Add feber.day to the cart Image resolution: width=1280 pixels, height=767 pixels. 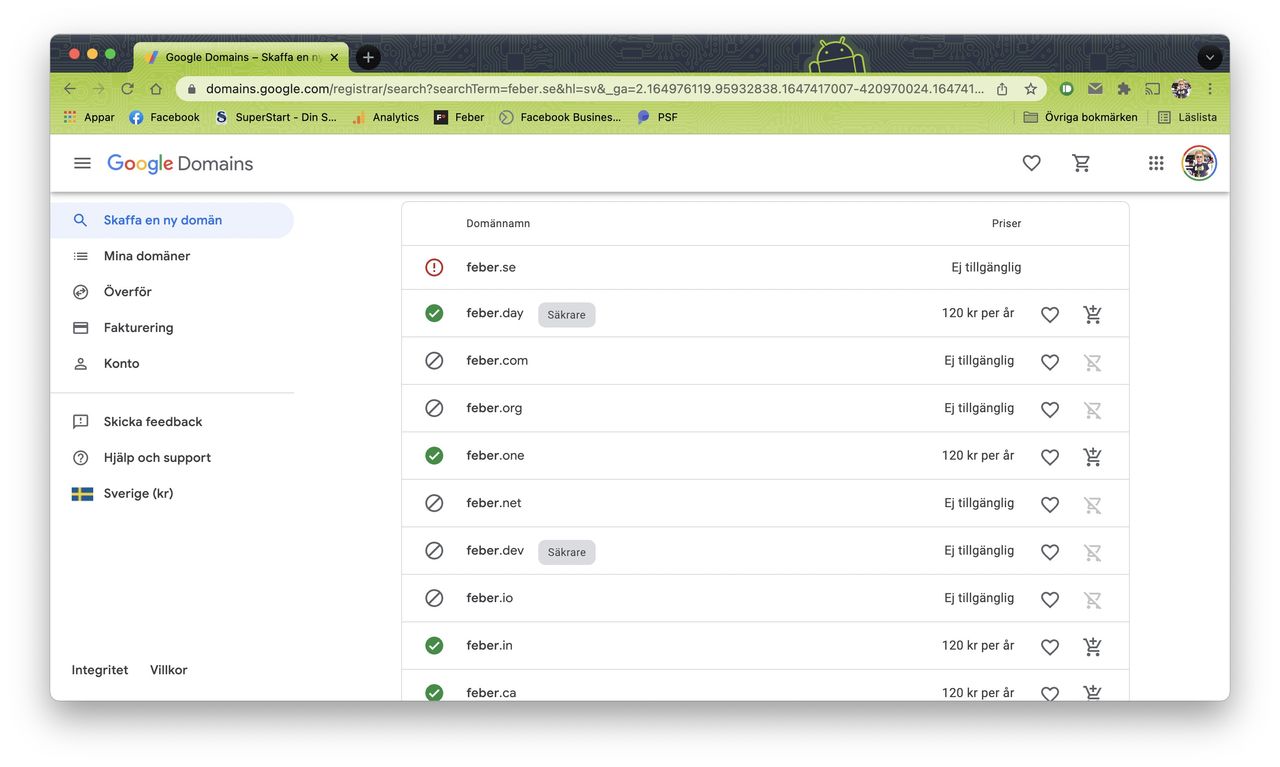pyautogui.click(x=1092, y=314)
